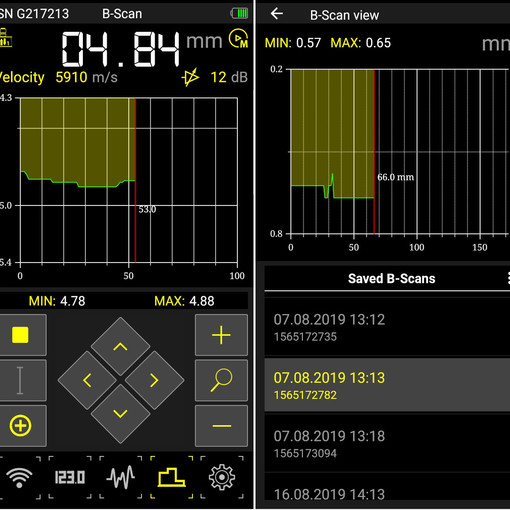Tap the measurement mode icon beside mm
510x510 pixels.
pos(238,39)
